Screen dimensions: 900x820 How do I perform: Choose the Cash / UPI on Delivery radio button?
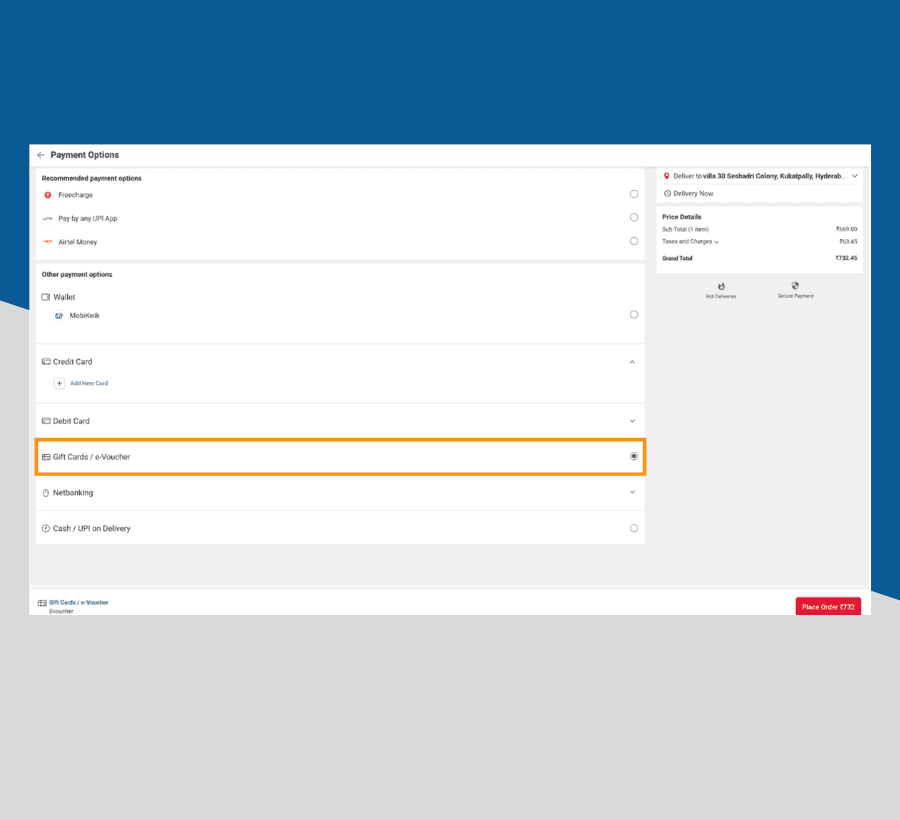(634, 528)
